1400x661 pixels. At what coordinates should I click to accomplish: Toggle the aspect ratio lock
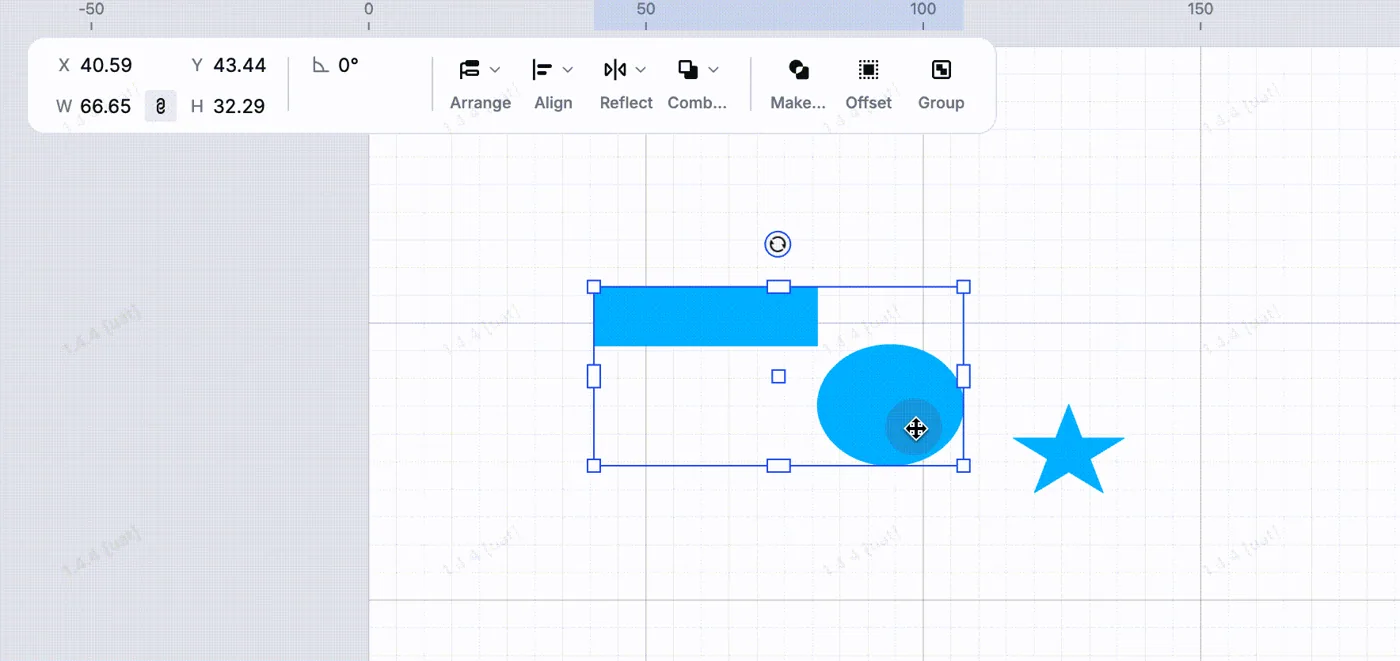(161, 106)
